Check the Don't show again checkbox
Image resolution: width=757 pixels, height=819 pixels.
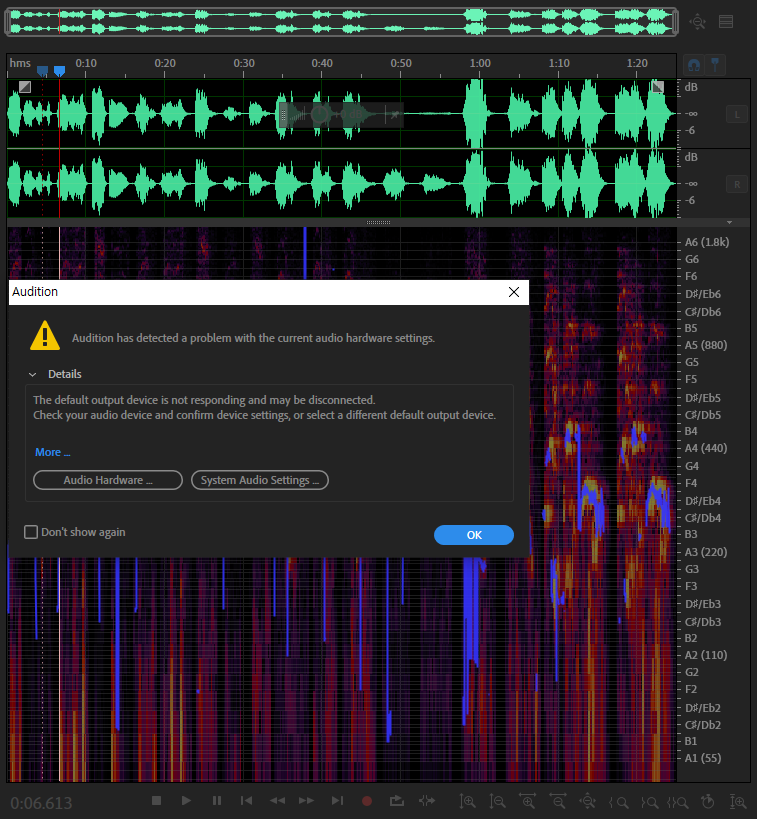pyautogui.click(x=31, y=532)
